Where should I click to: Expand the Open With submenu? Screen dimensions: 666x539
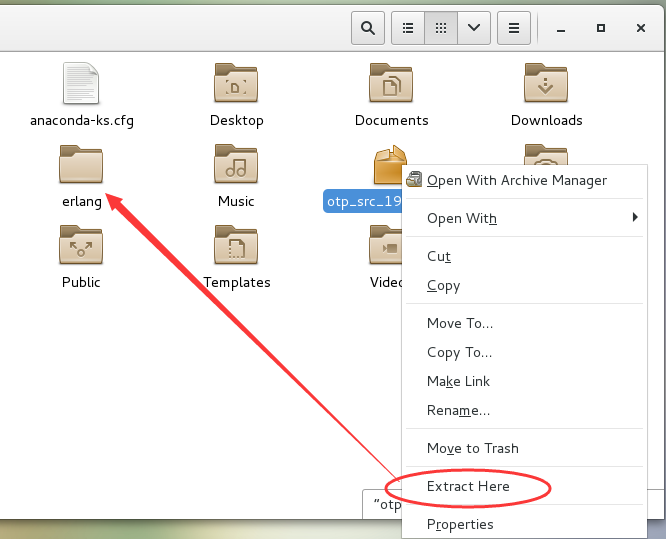pos(524,218)
